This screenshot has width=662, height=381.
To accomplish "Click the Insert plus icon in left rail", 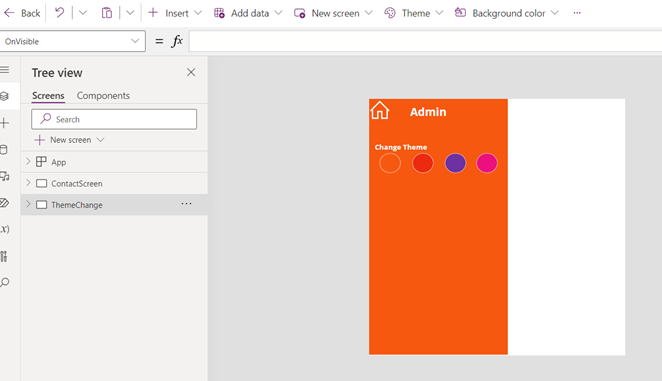I will (5, 123).
